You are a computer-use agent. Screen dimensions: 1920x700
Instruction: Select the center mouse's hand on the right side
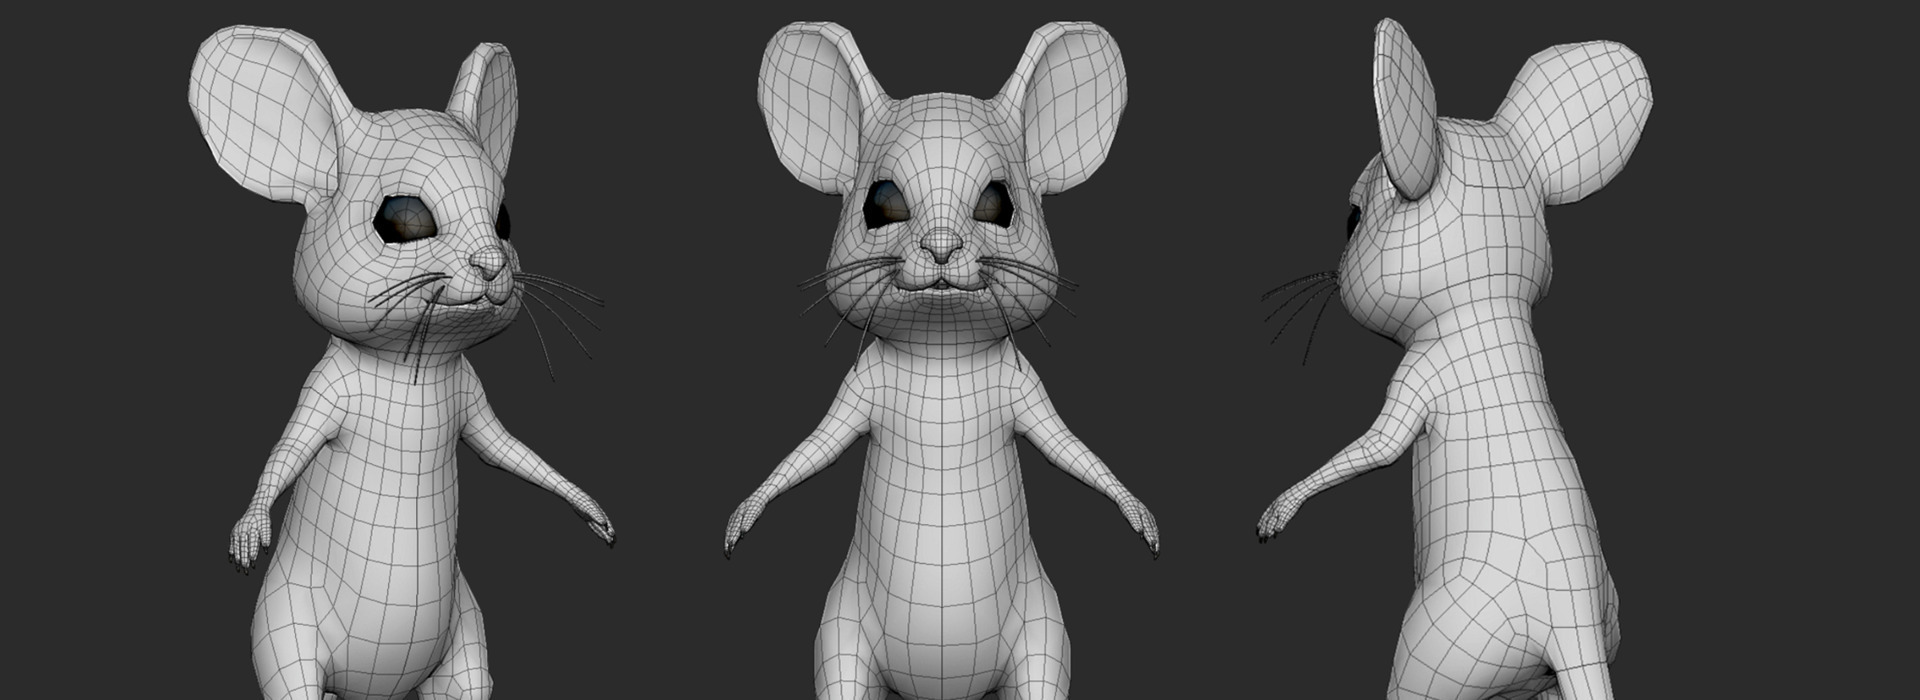click(1140, 524)
